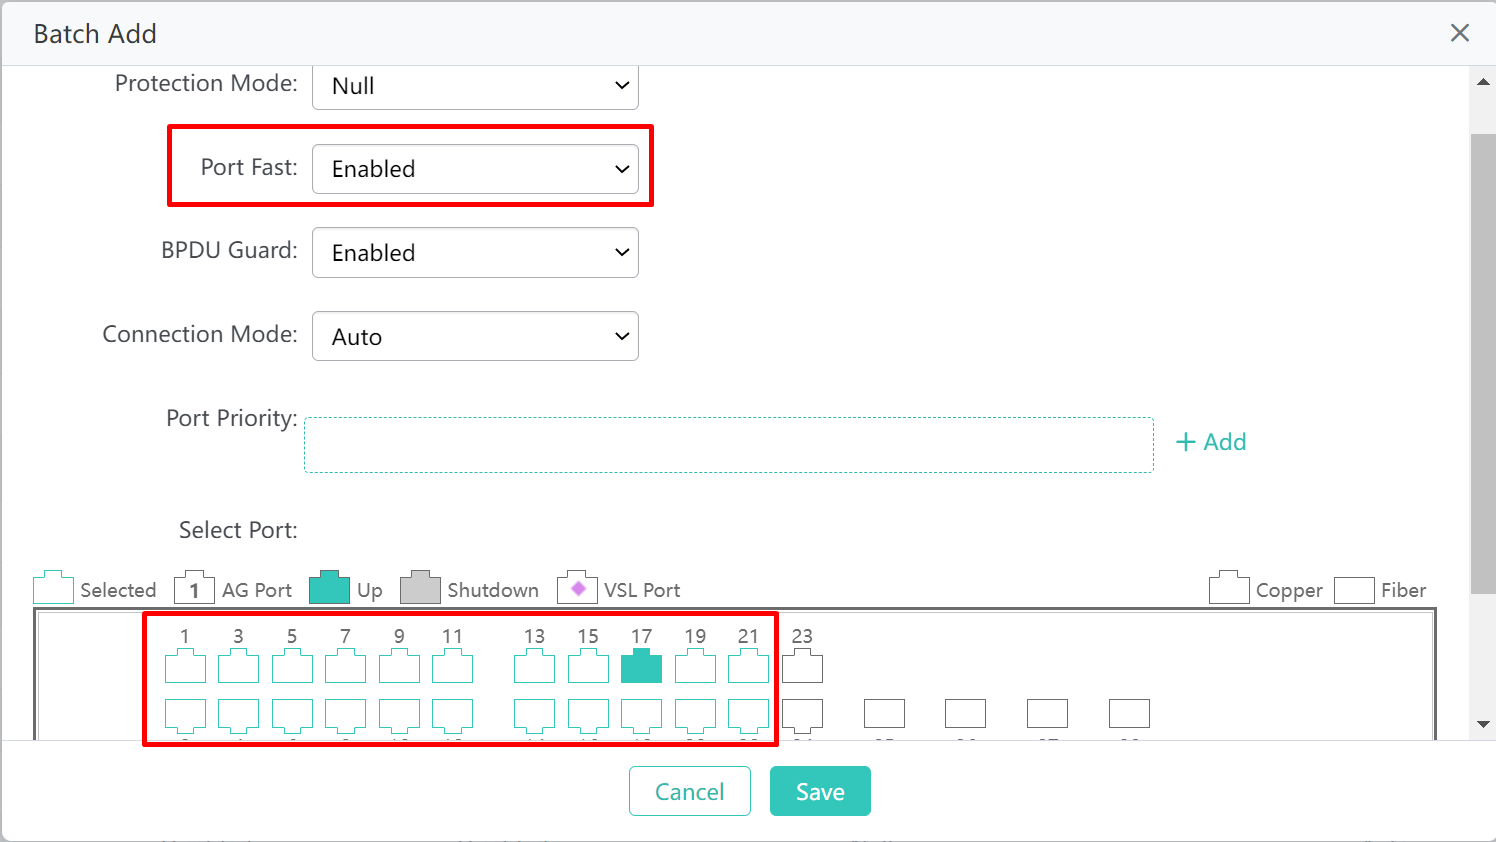The width and height of the screenshot is (1496, 842).
Task: Click the Port Priority input field
Action: 729,444
